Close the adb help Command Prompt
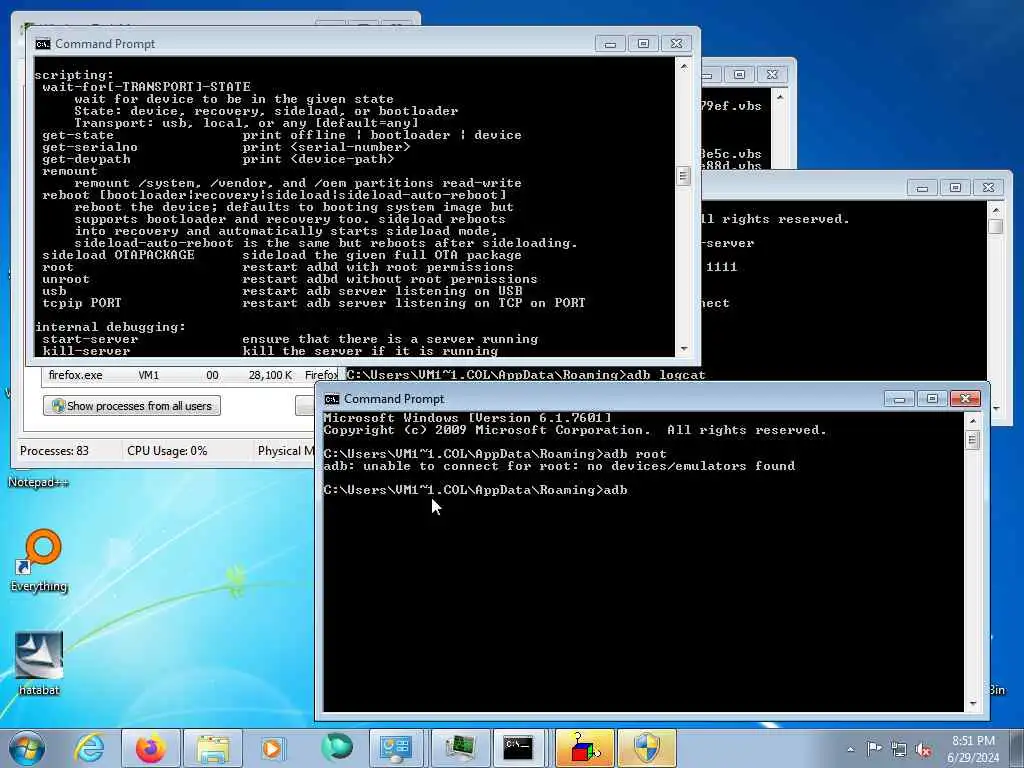The width and height of the screenshot is (1024, 768). [677, 44]
